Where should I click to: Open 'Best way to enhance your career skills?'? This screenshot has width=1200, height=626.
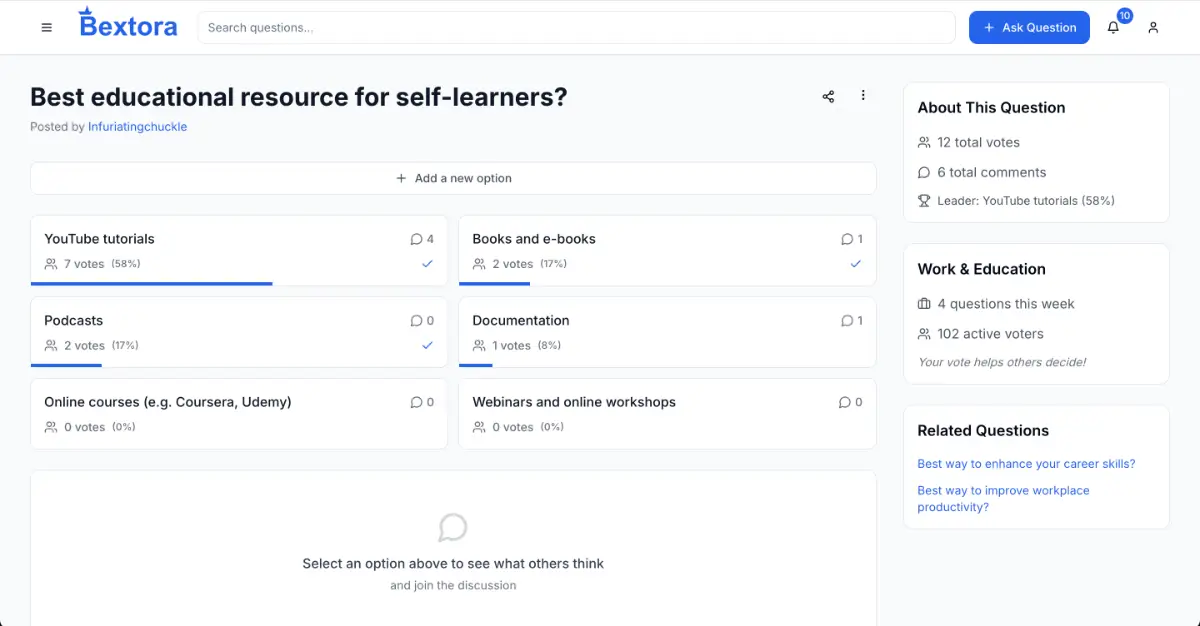[x=1026, y=464]
